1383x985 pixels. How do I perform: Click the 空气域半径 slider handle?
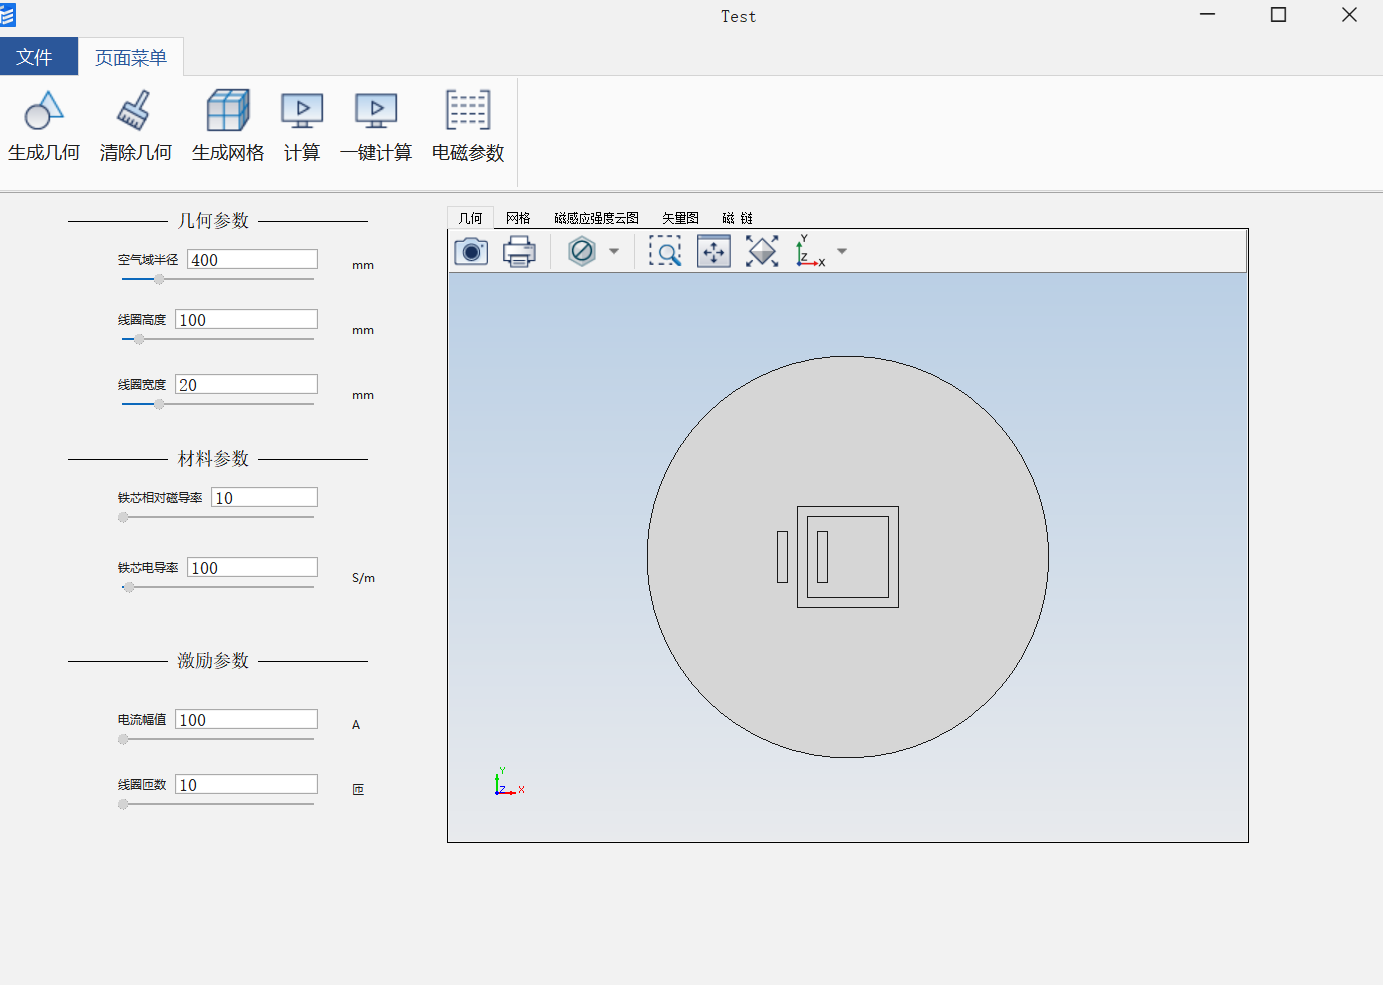(x=159, y=279)
